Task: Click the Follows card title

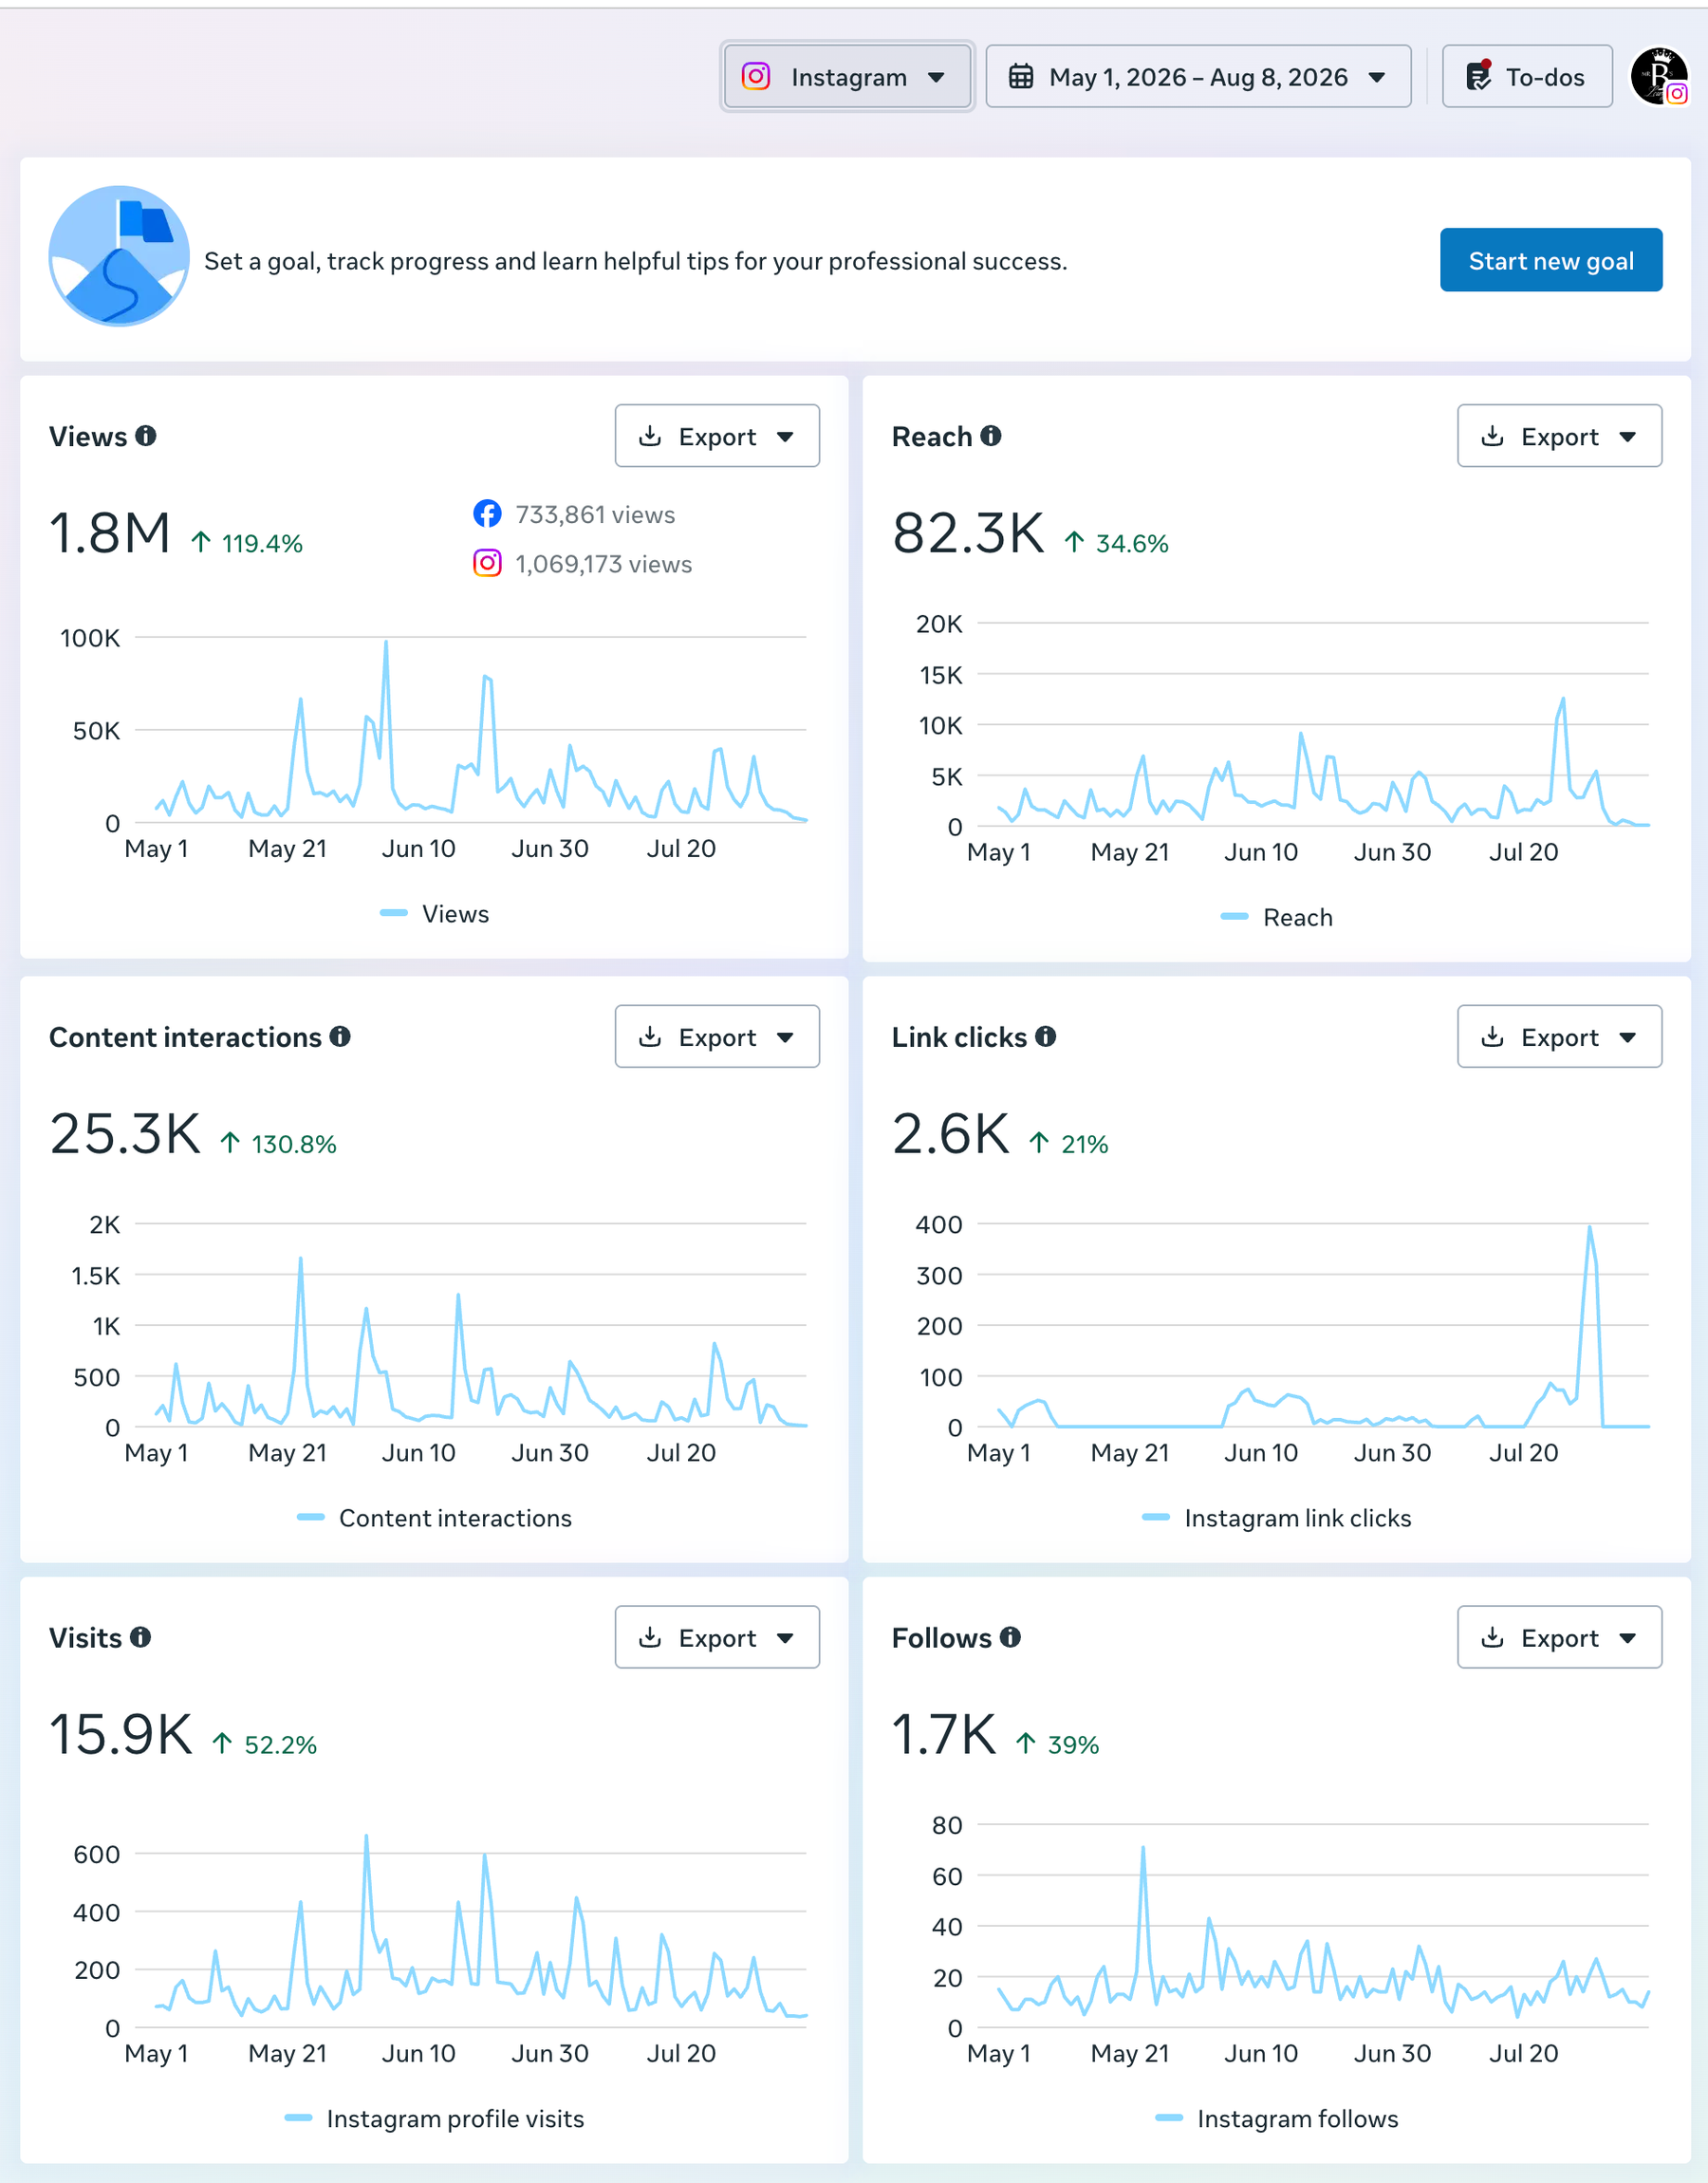Action: point(941,1636)
